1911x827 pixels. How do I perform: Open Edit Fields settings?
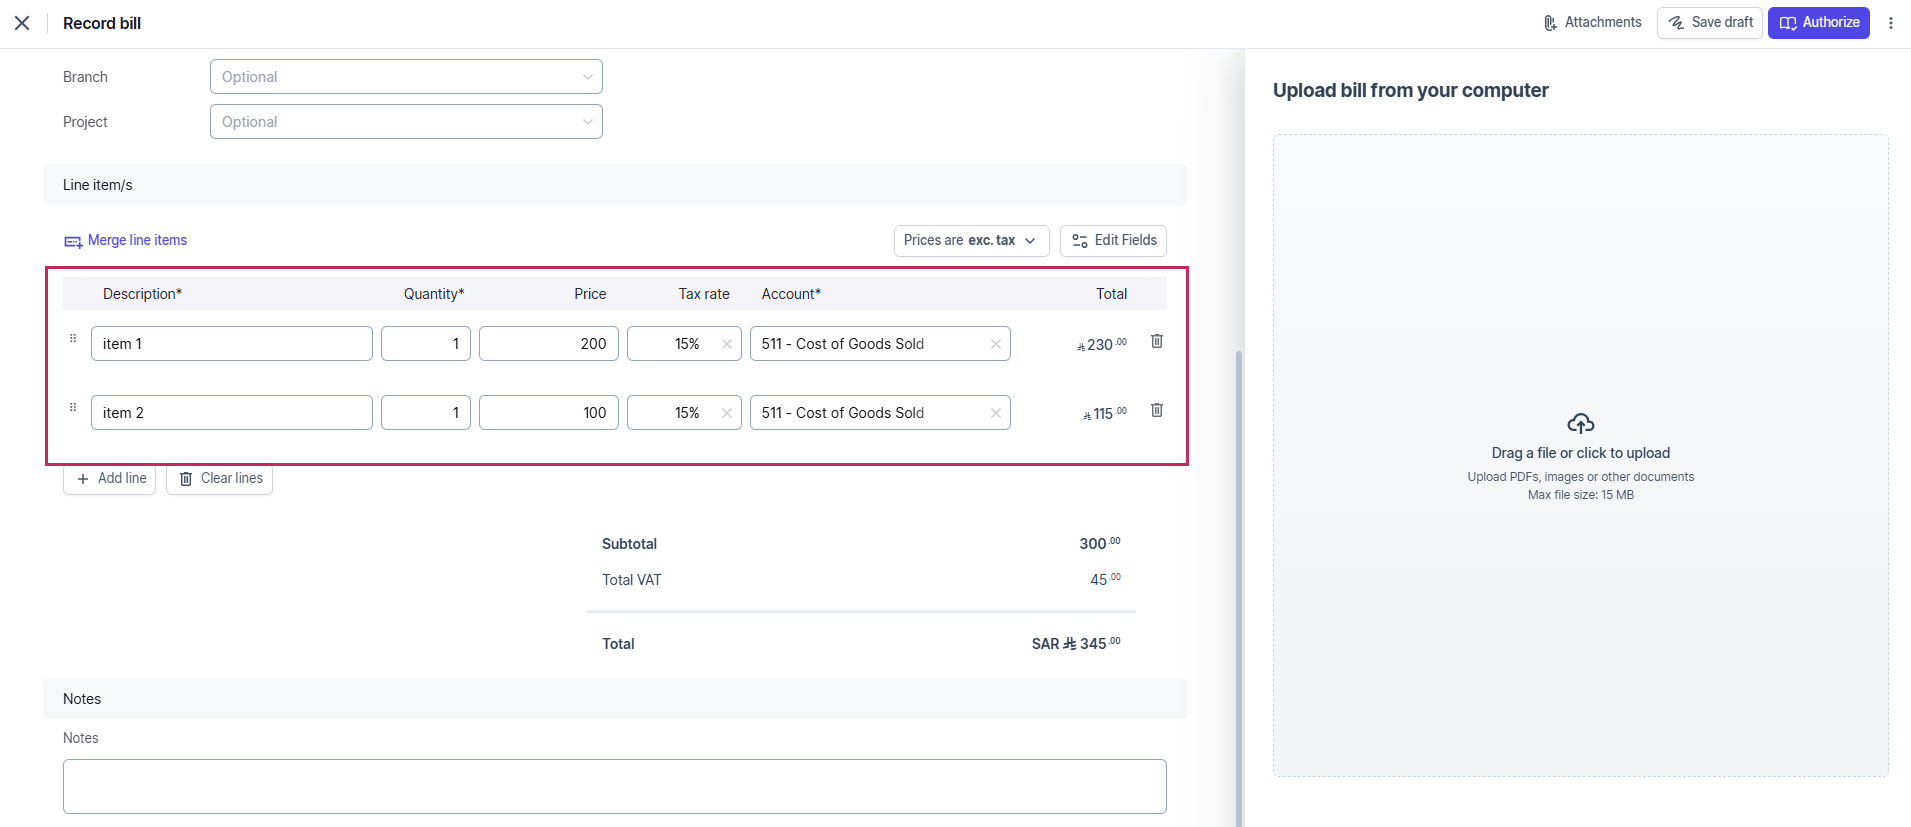click(x=1113, y=240)
